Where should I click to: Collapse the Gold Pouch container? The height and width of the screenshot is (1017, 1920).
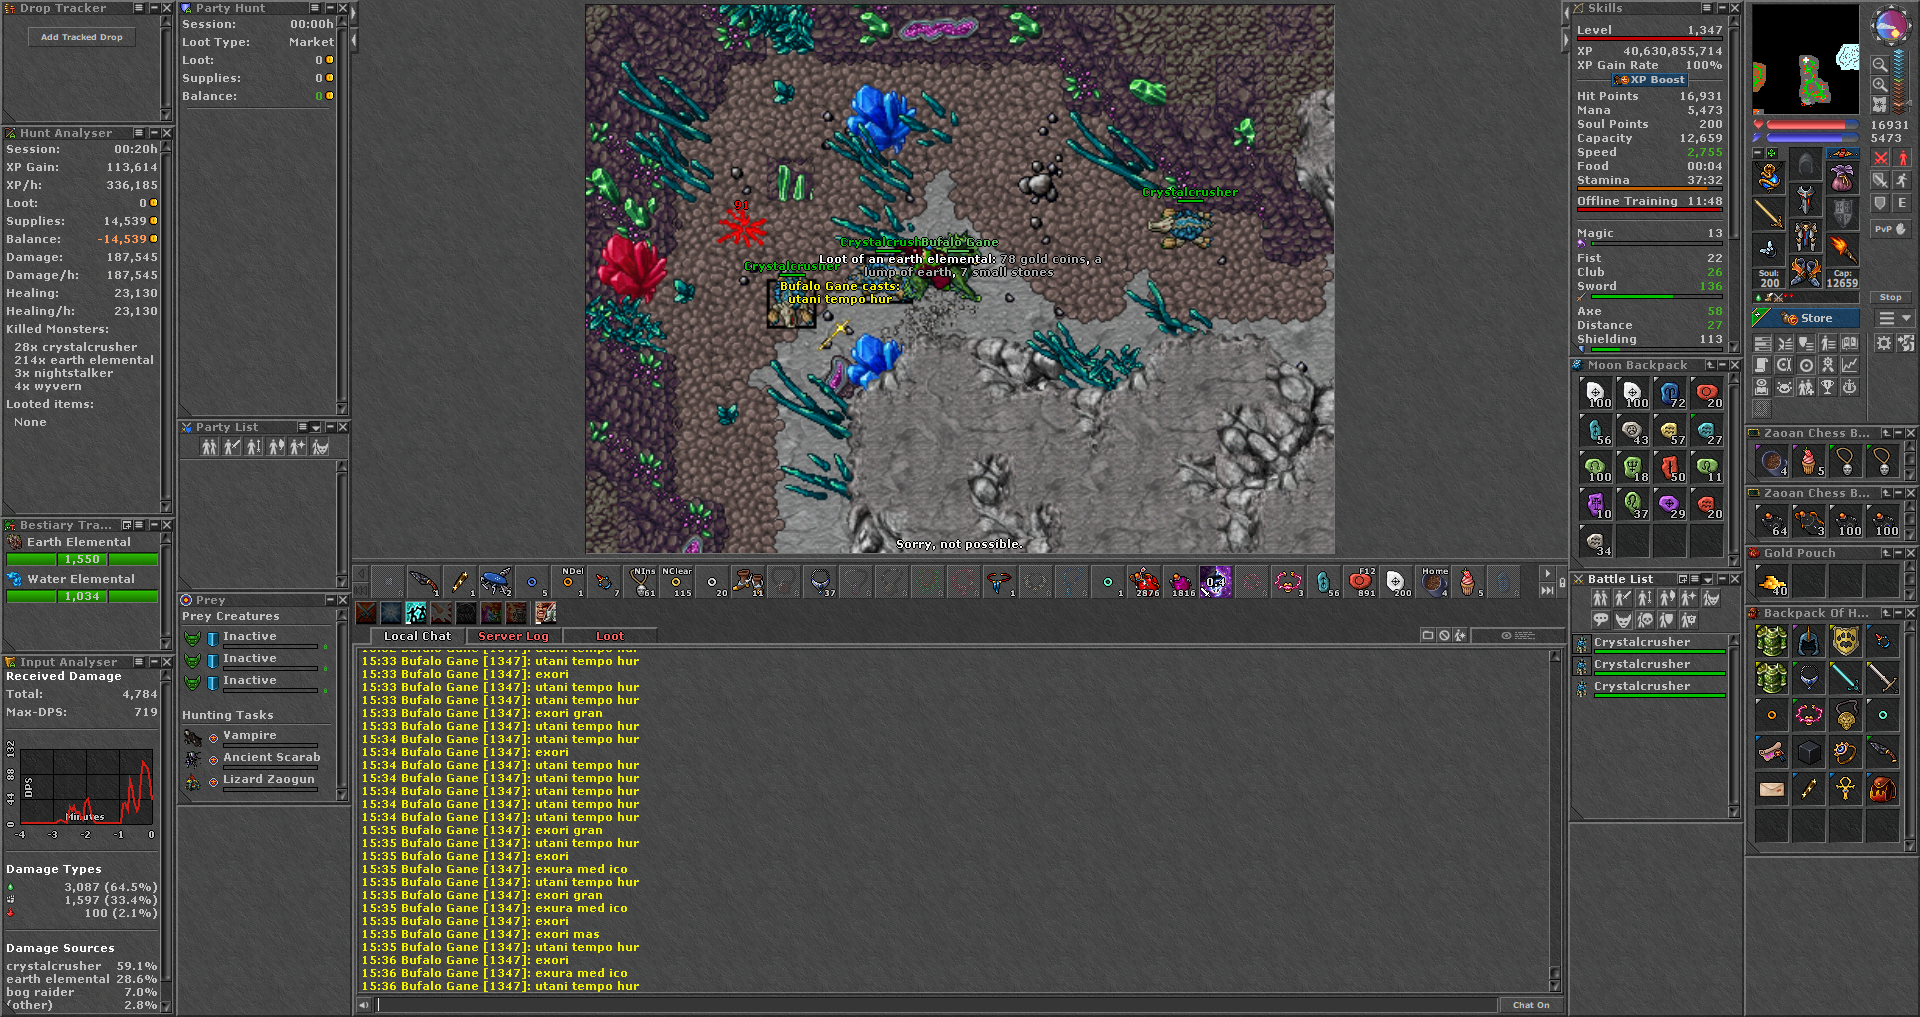pyautogui.click(x=1898, y=554)
